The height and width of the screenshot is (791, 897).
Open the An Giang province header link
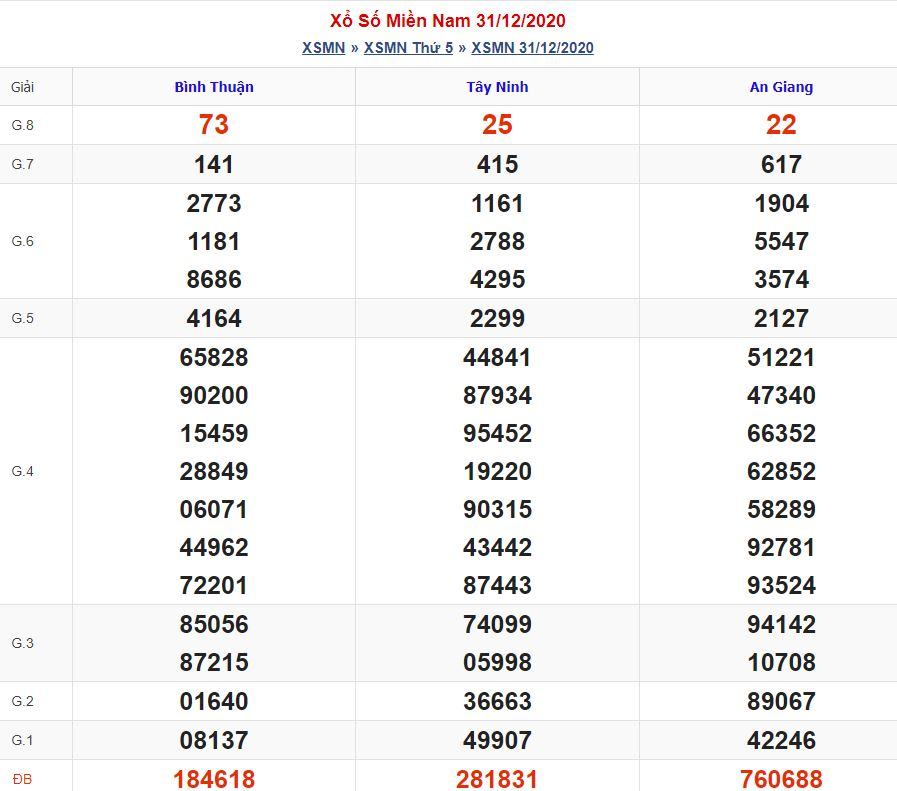coord(781,87)
